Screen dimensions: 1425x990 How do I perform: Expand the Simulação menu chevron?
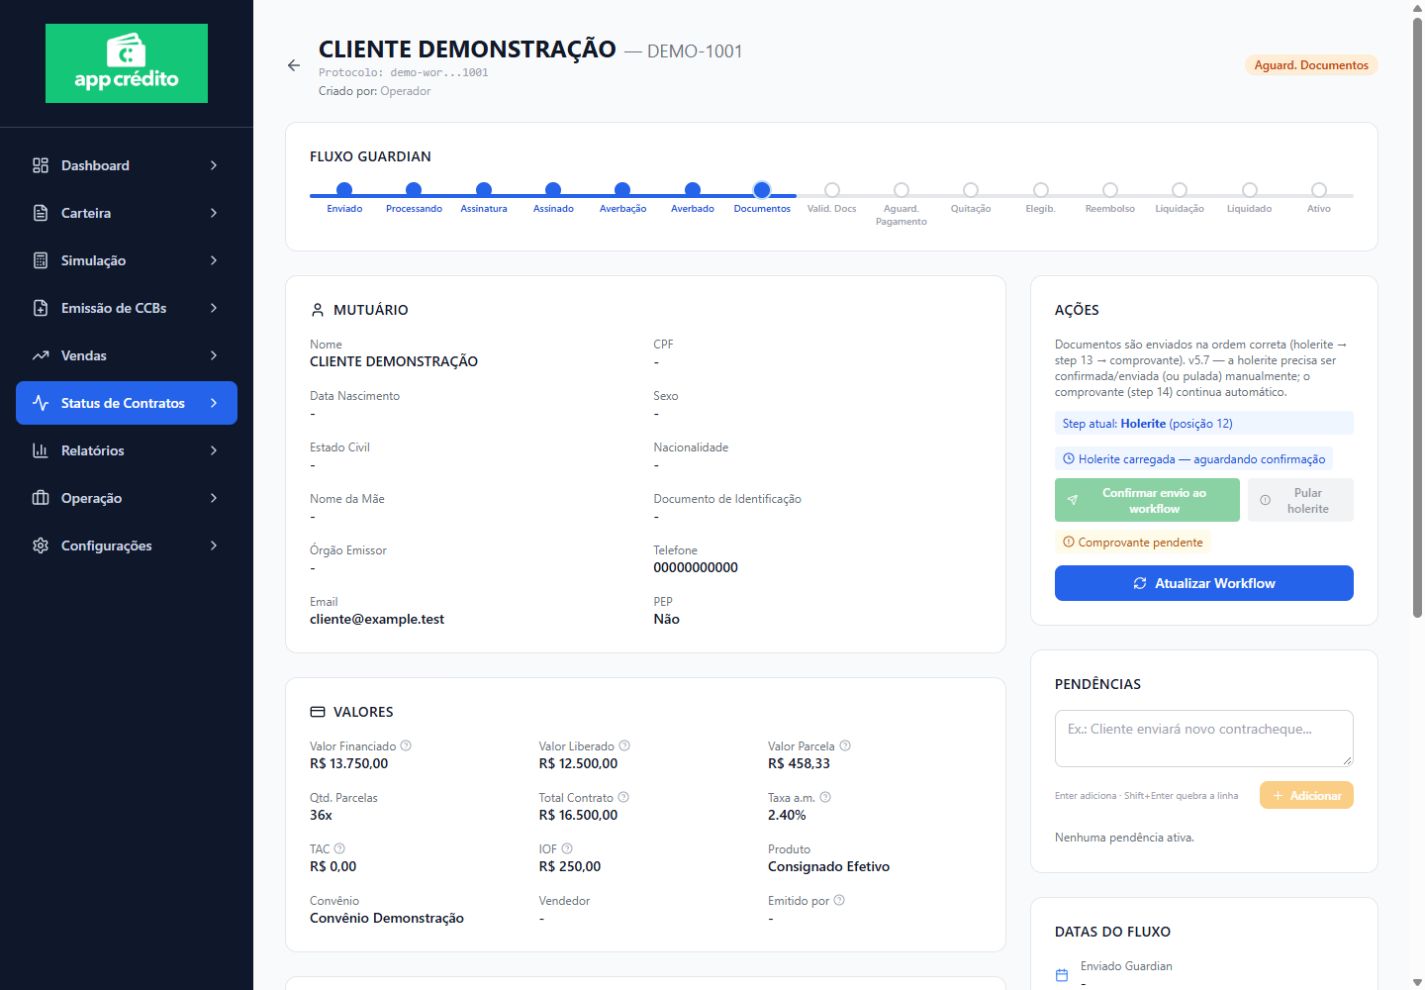[x=213, y=260]
